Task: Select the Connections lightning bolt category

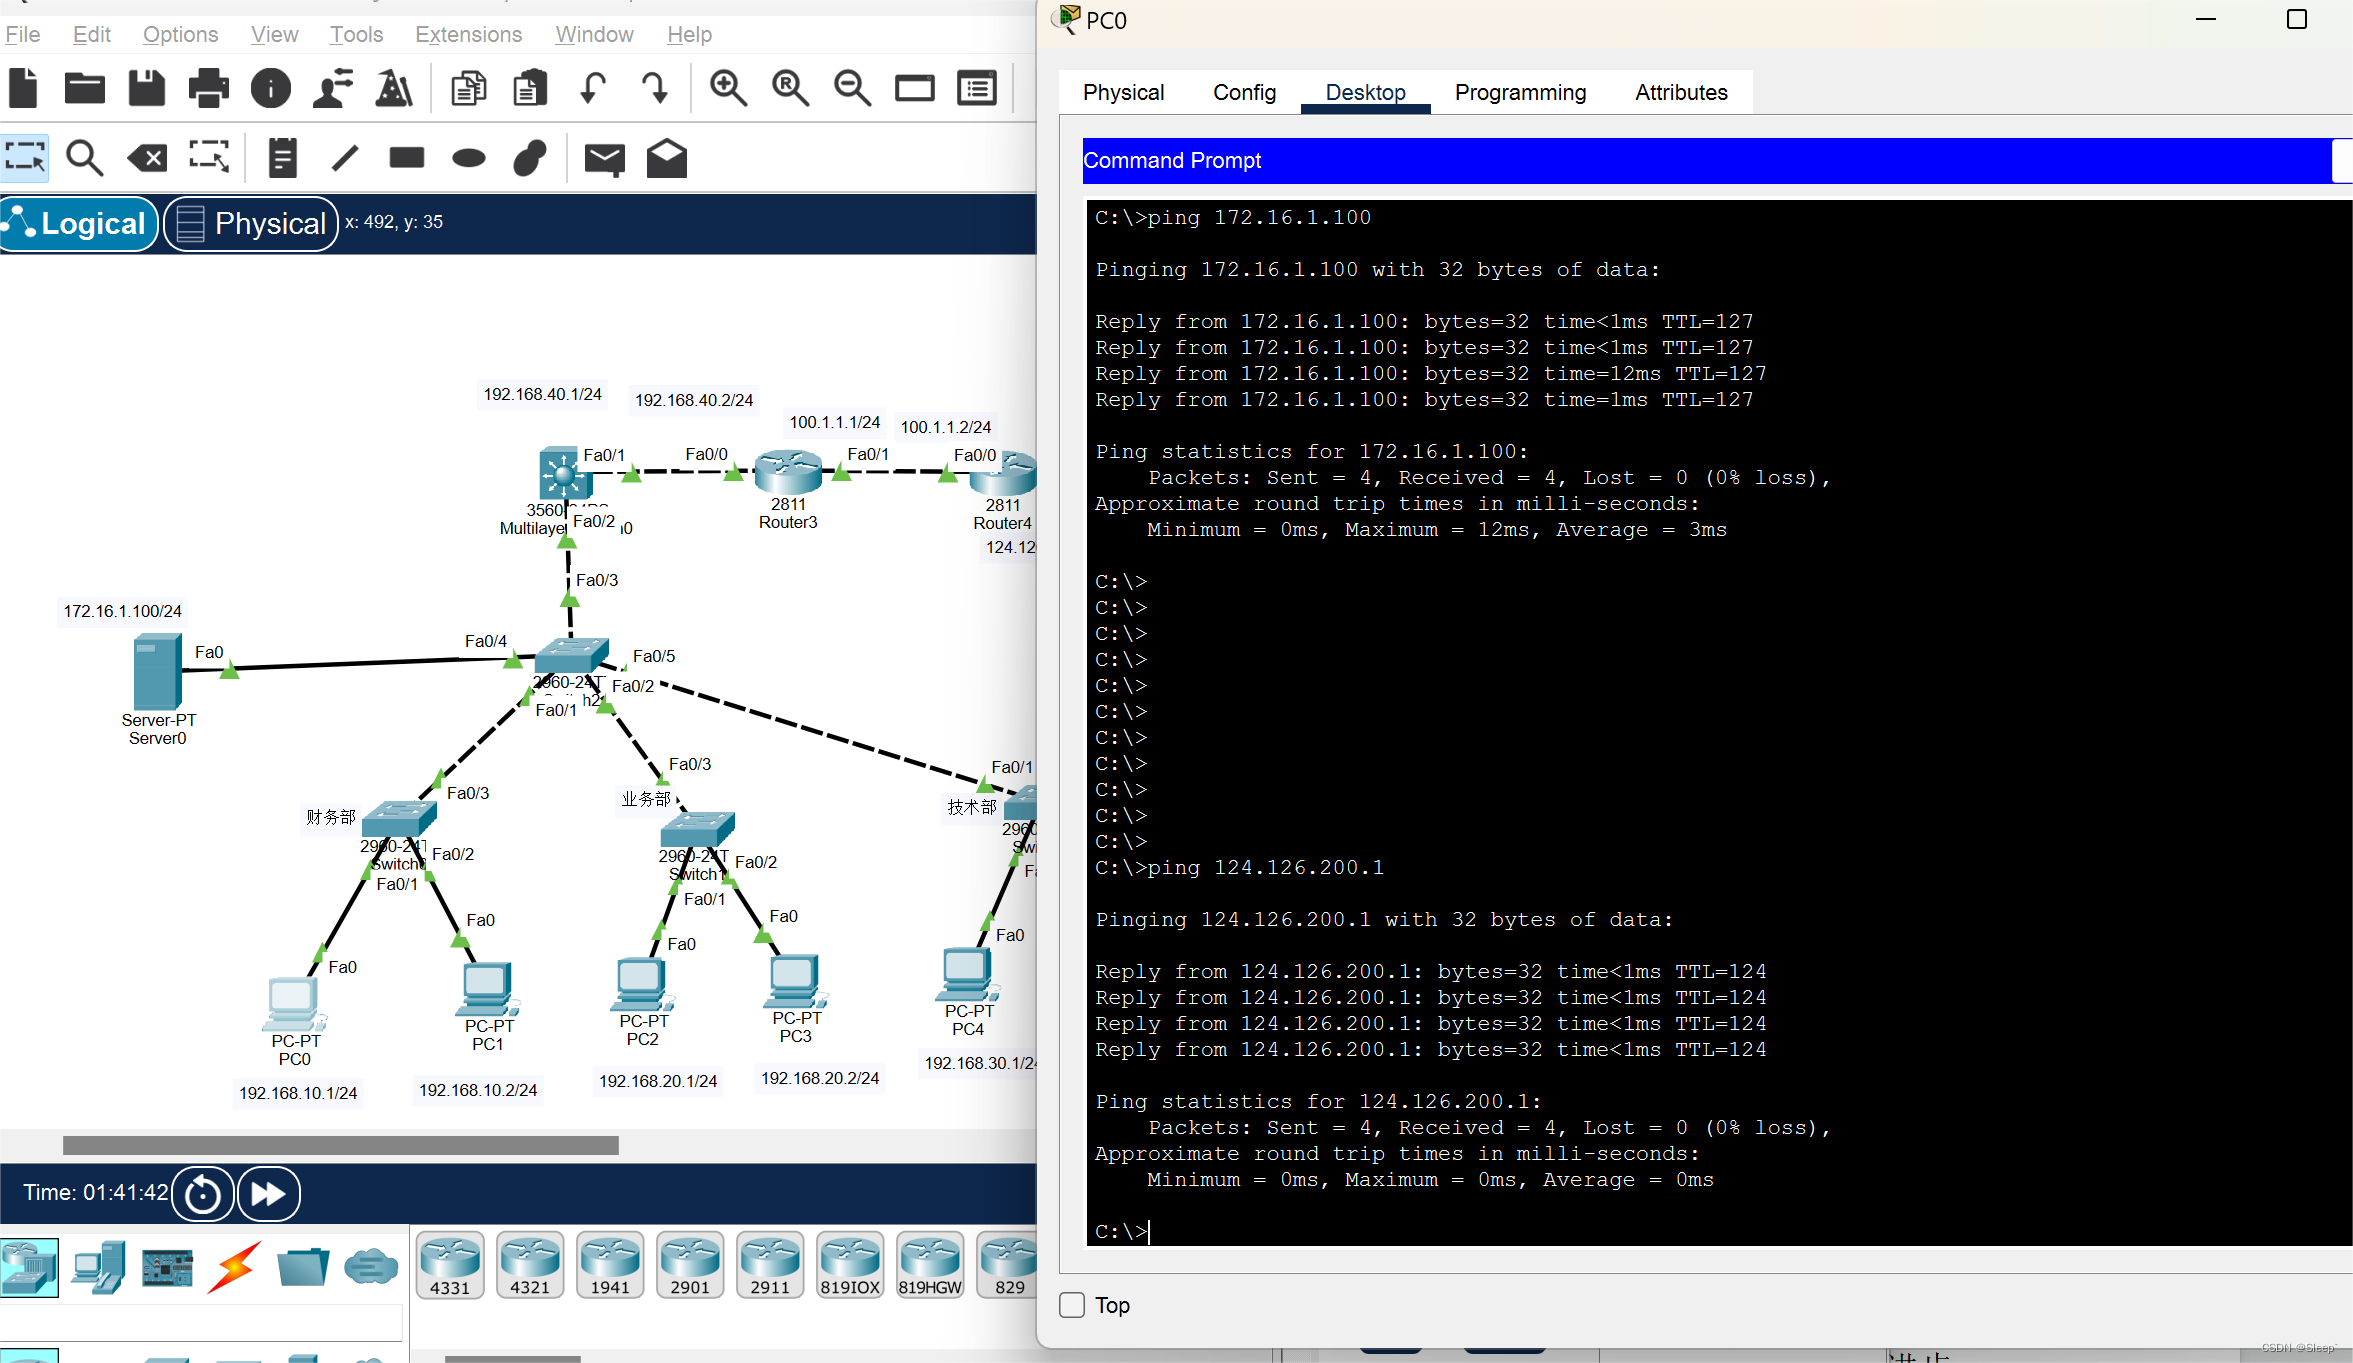Action: [234, 1267]
